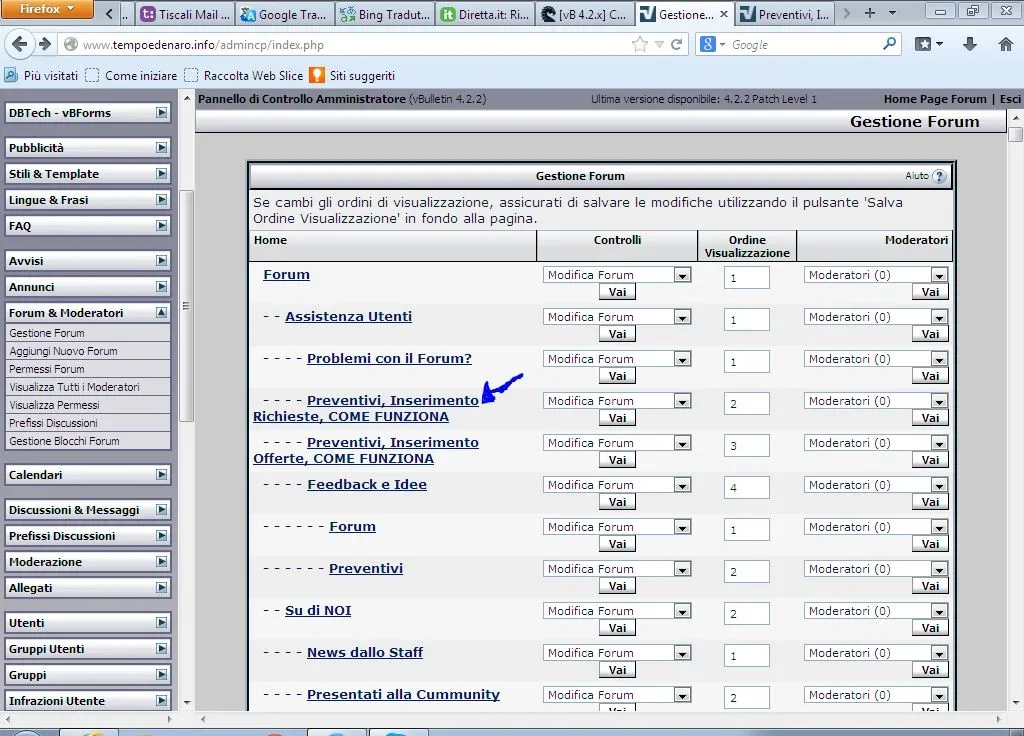Open the Aiuto help question-mark icon

939,176
